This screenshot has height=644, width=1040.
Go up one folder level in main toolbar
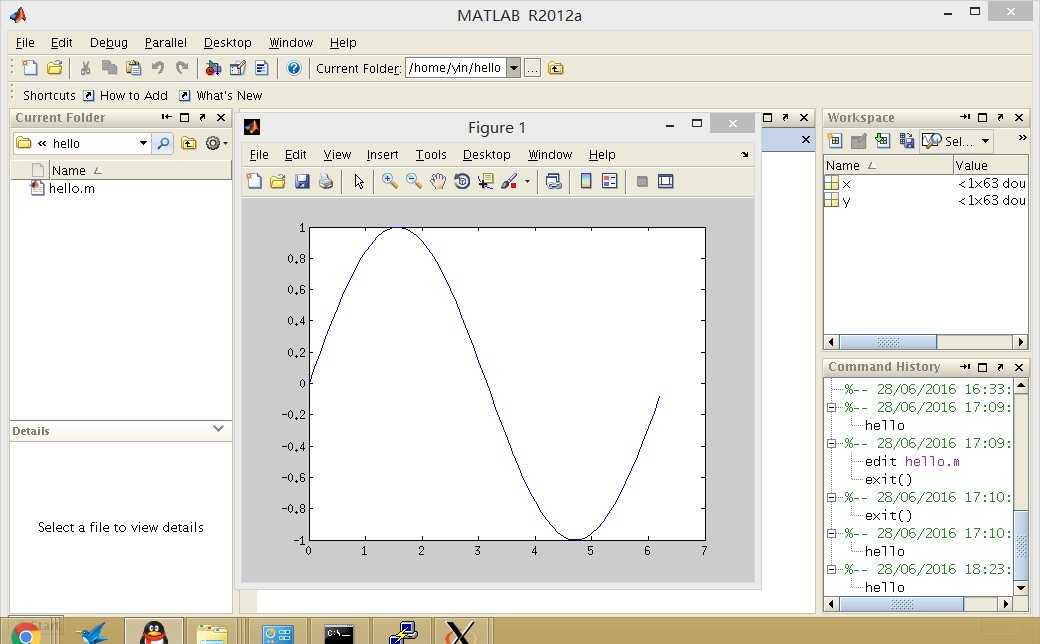556,68
